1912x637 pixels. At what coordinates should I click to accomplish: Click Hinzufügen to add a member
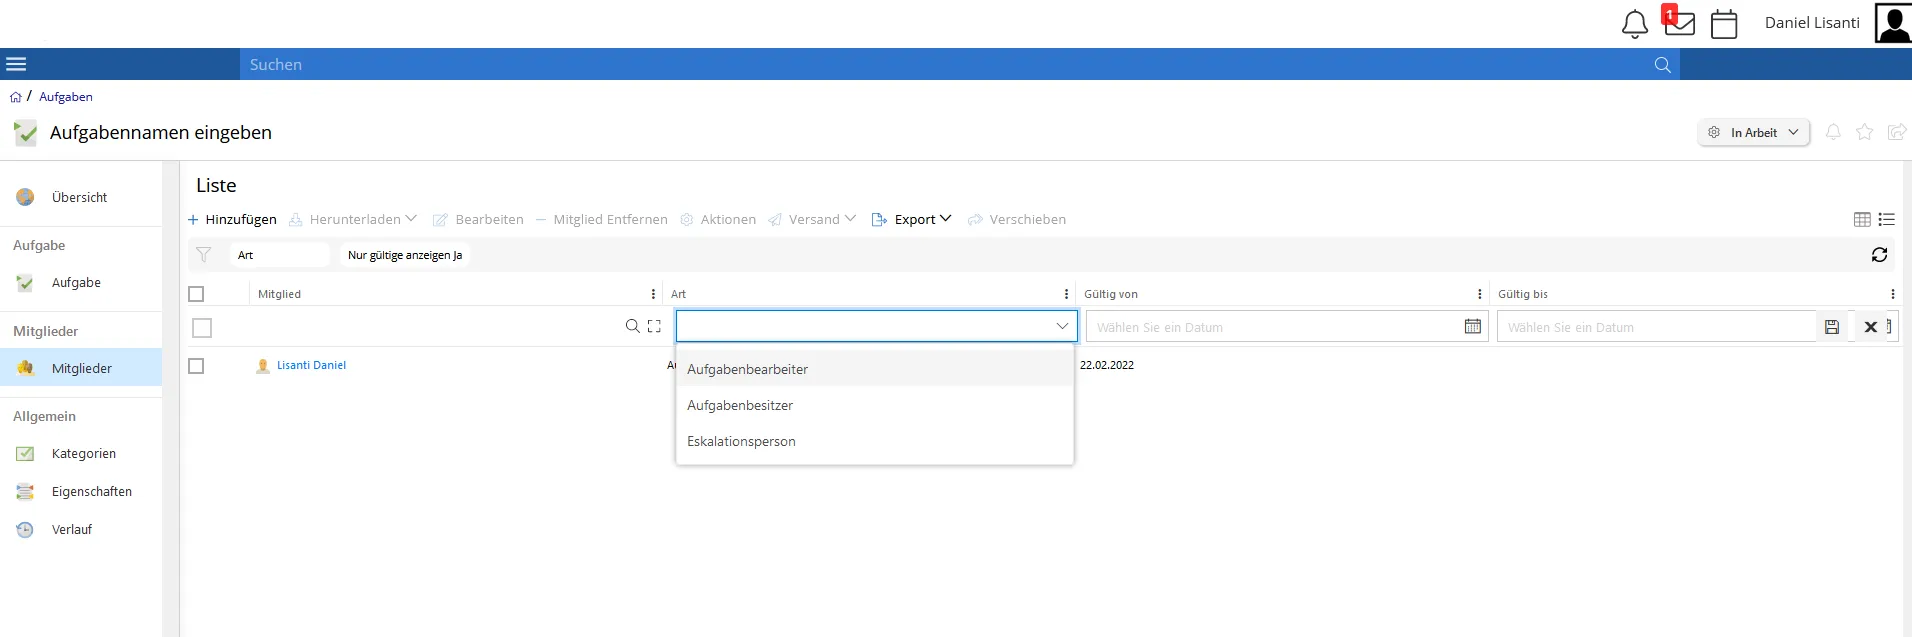[x=232, y=219]
